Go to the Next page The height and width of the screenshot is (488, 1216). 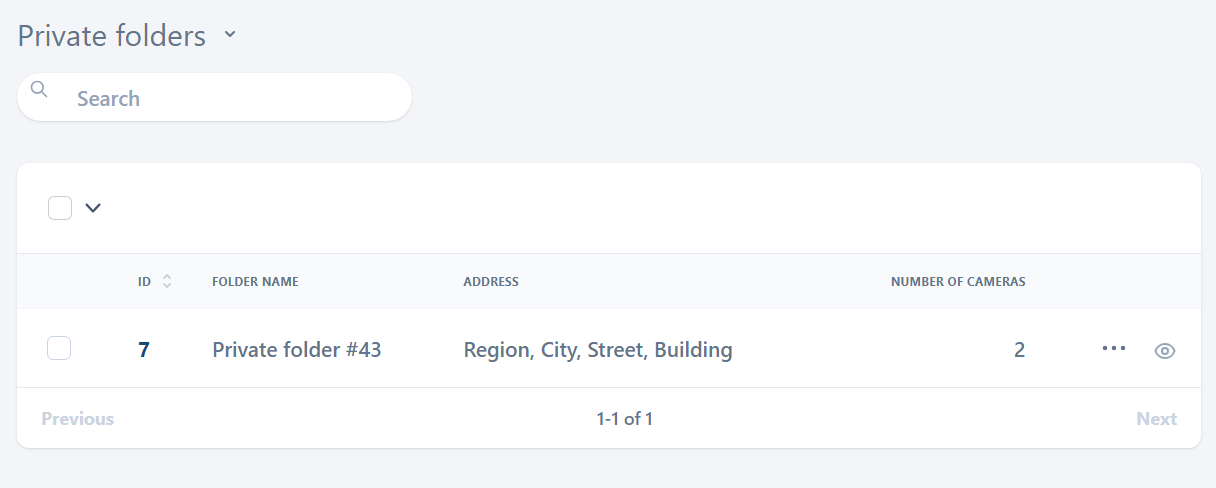click(x=1156, y=419)
